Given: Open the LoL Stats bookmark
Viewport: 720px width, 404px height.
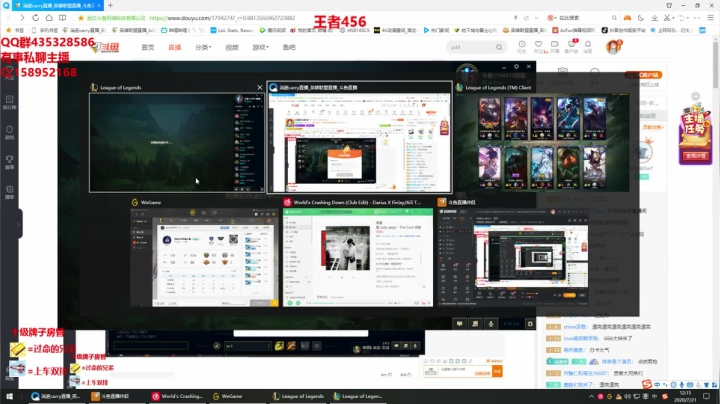Looking at the screenshot, I should 232,30.
